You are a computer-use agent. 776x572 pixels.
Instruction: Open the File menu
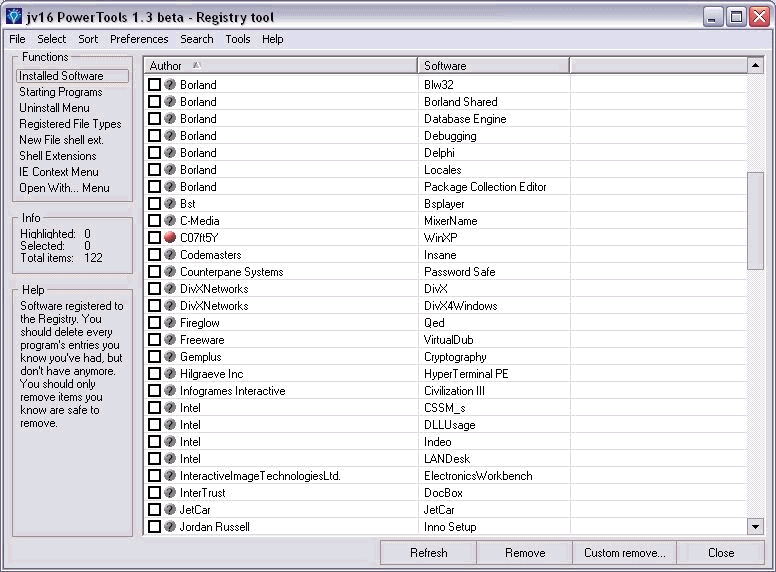[17, 39]
